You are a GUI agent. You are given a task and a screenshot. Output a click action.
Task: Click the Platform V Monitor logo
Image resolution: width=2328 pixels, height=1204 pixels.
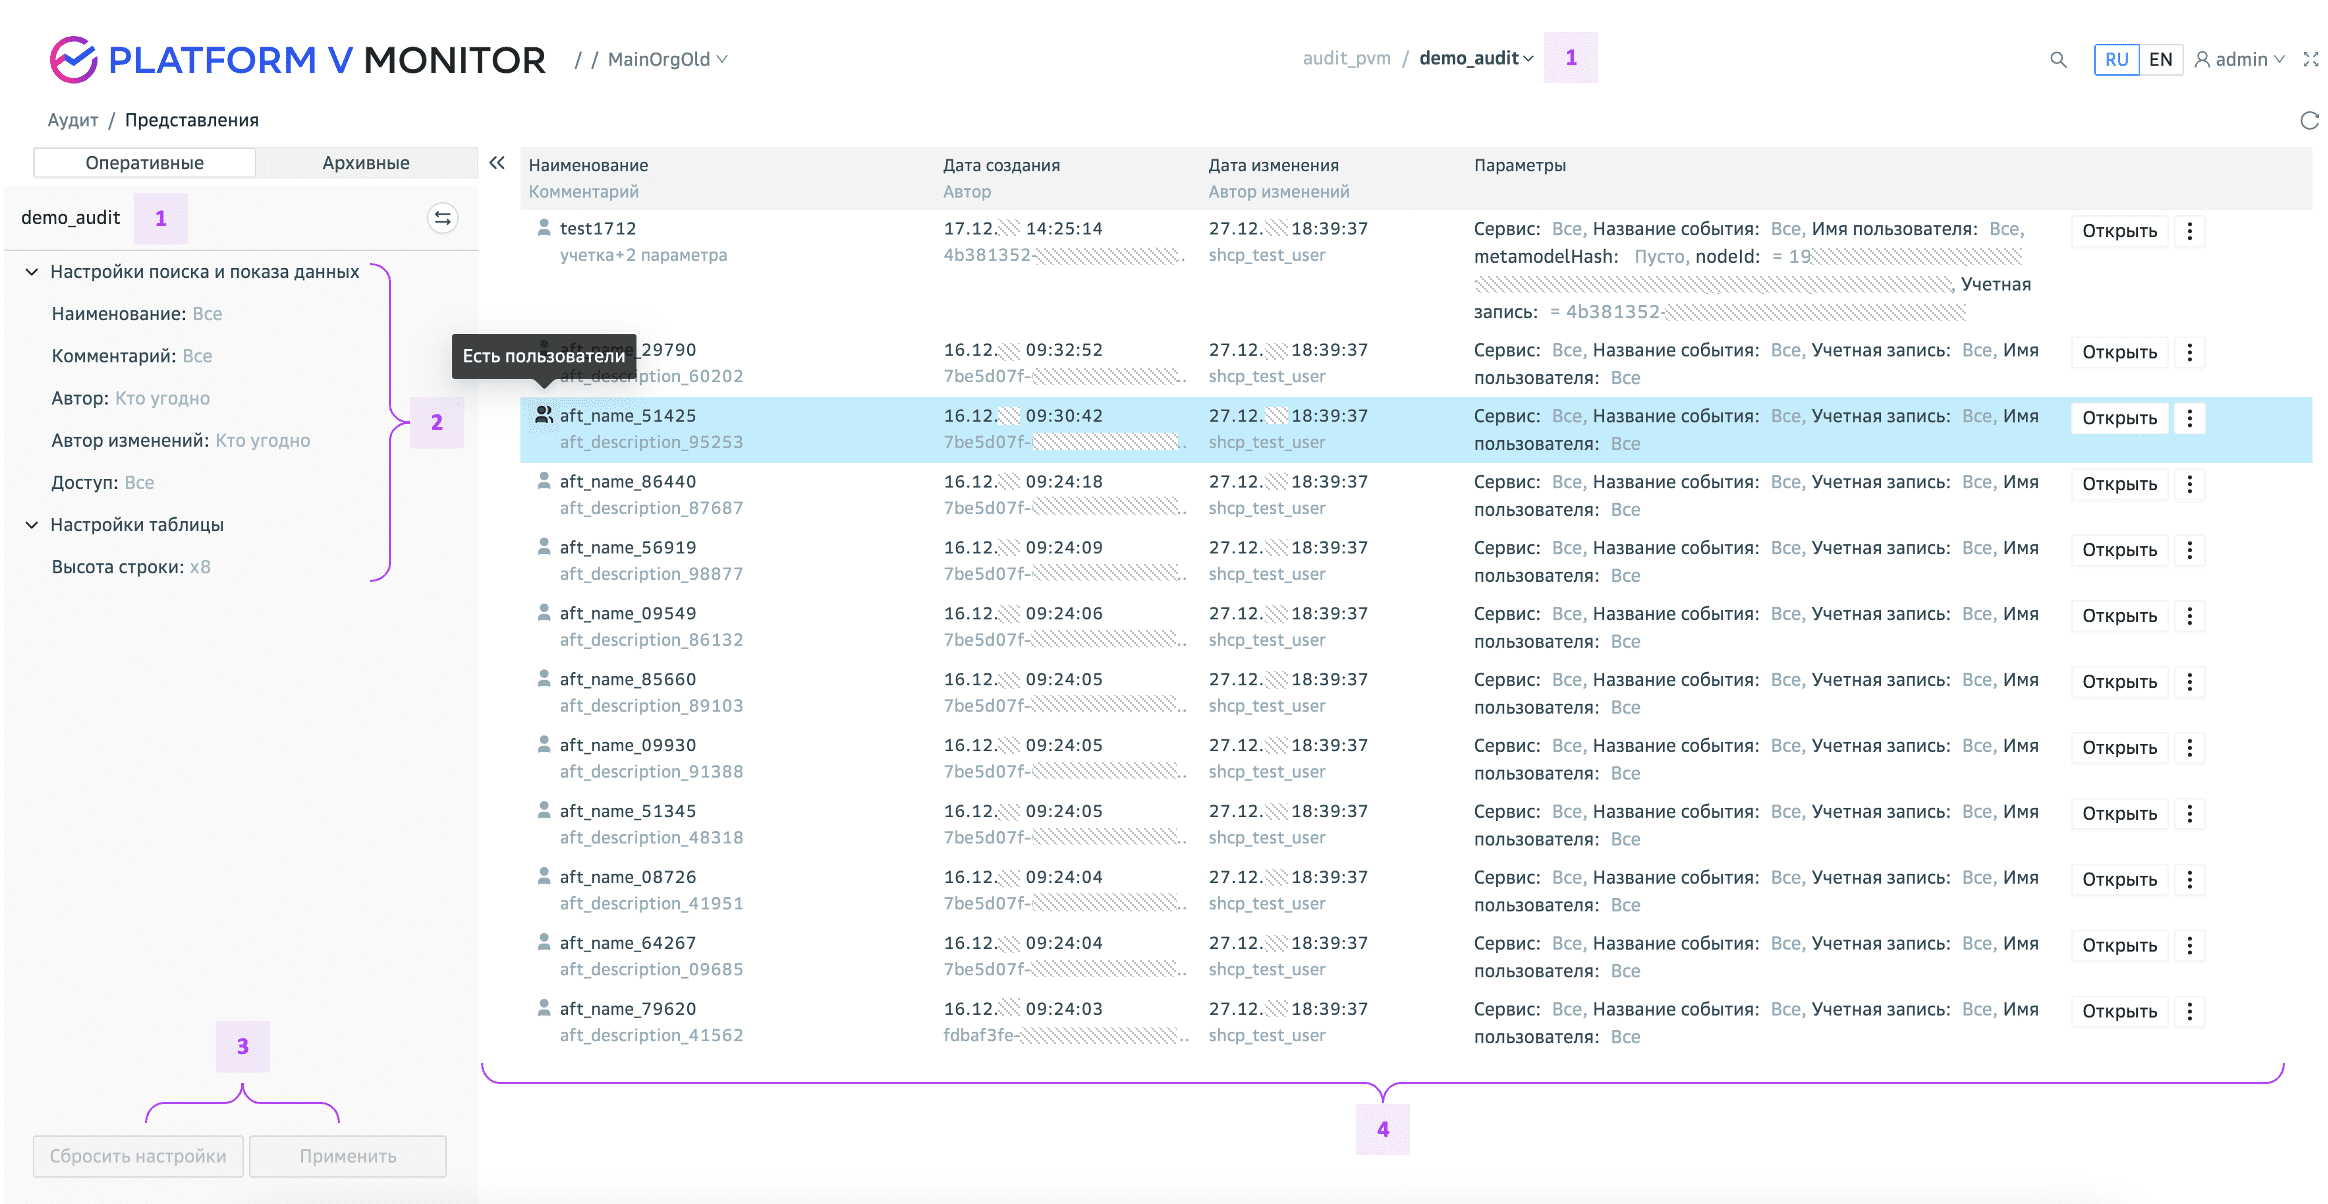pyautogui.click(x=298, y=60)
